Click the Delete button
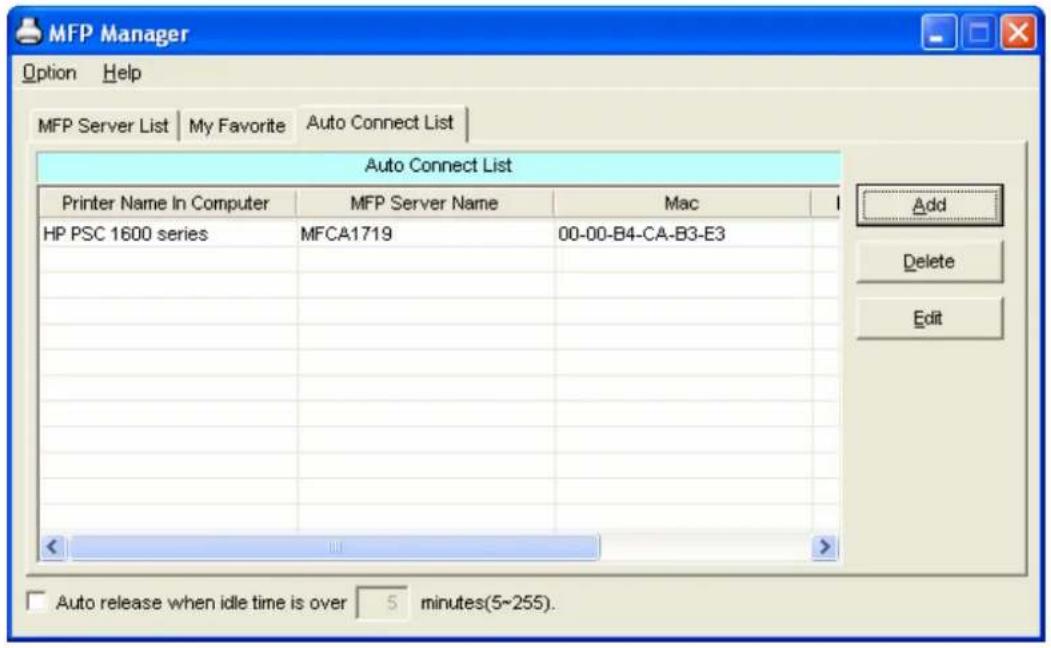This screenshot has height=648, width=1051. (929, 261)
